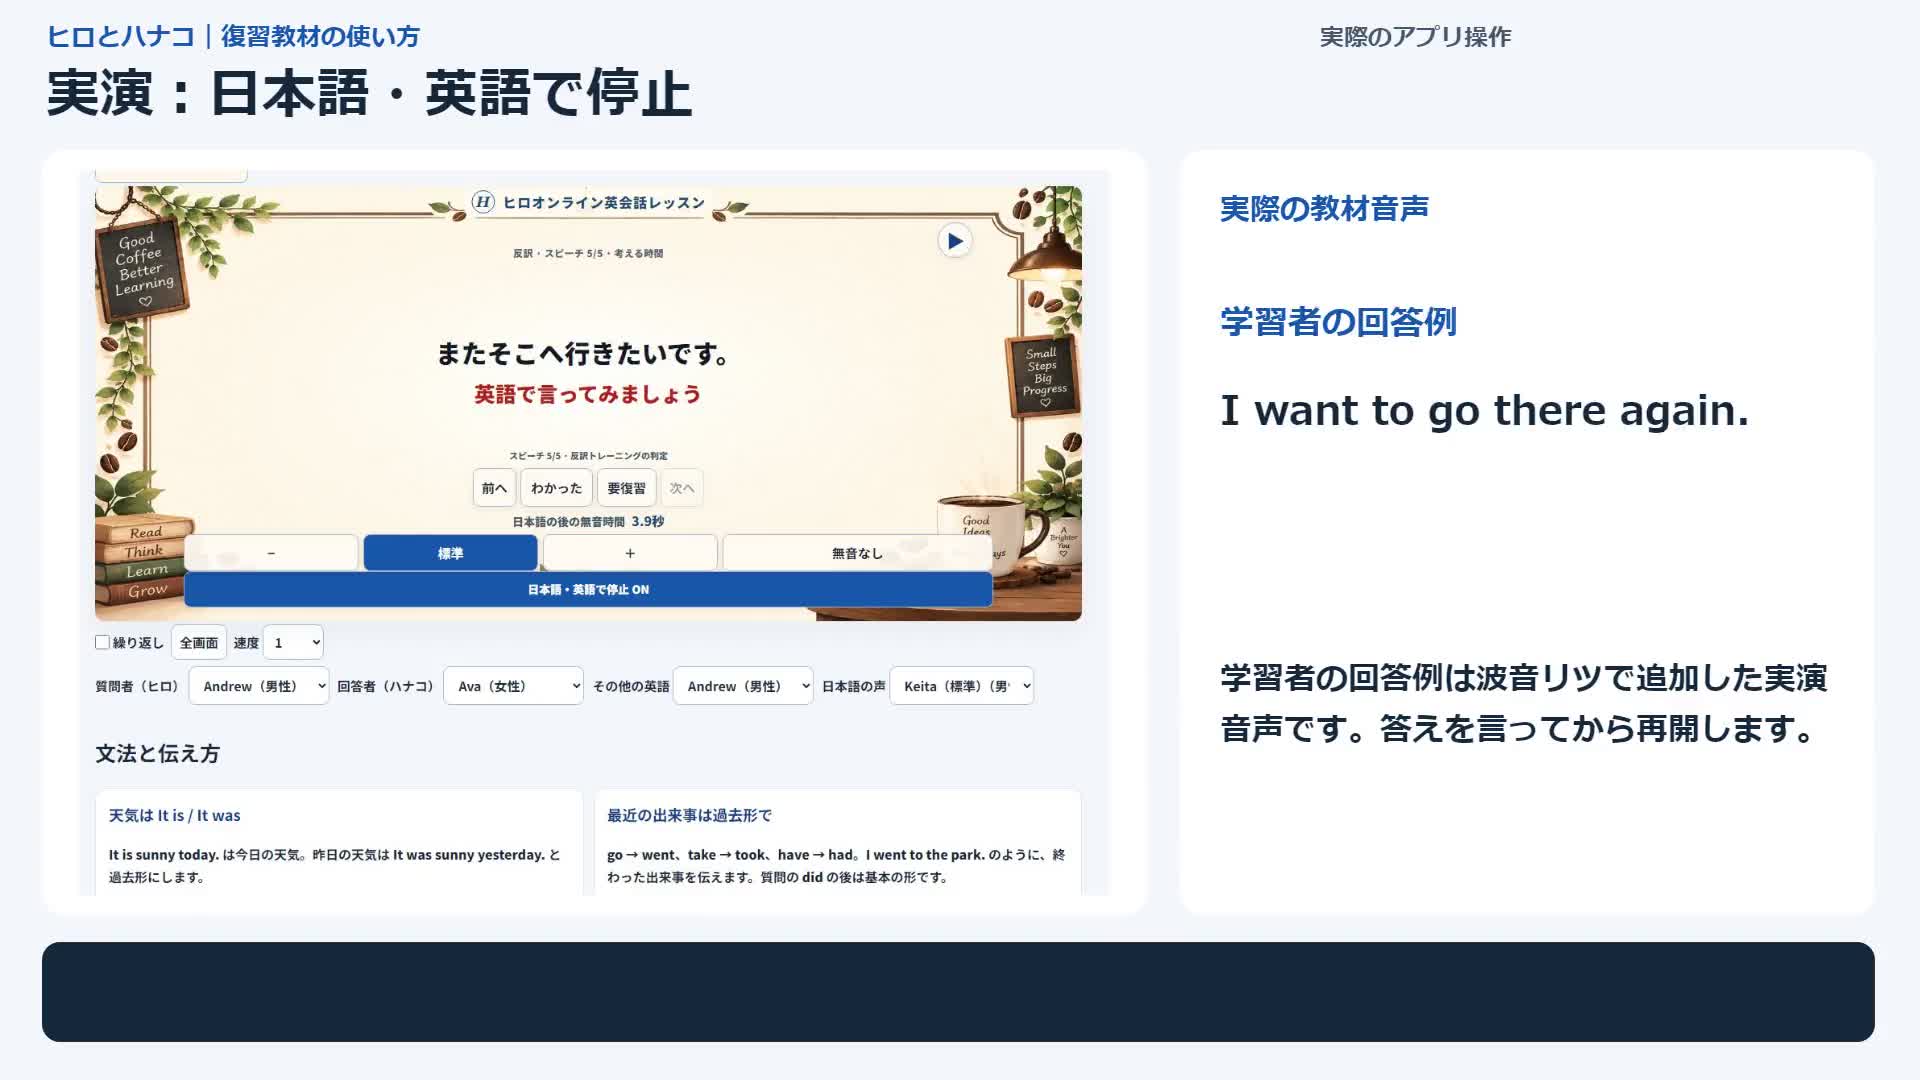Click the 実際の教材音声 heading
Screen dimensions: 1920x1080
(x=1324, y=209)
